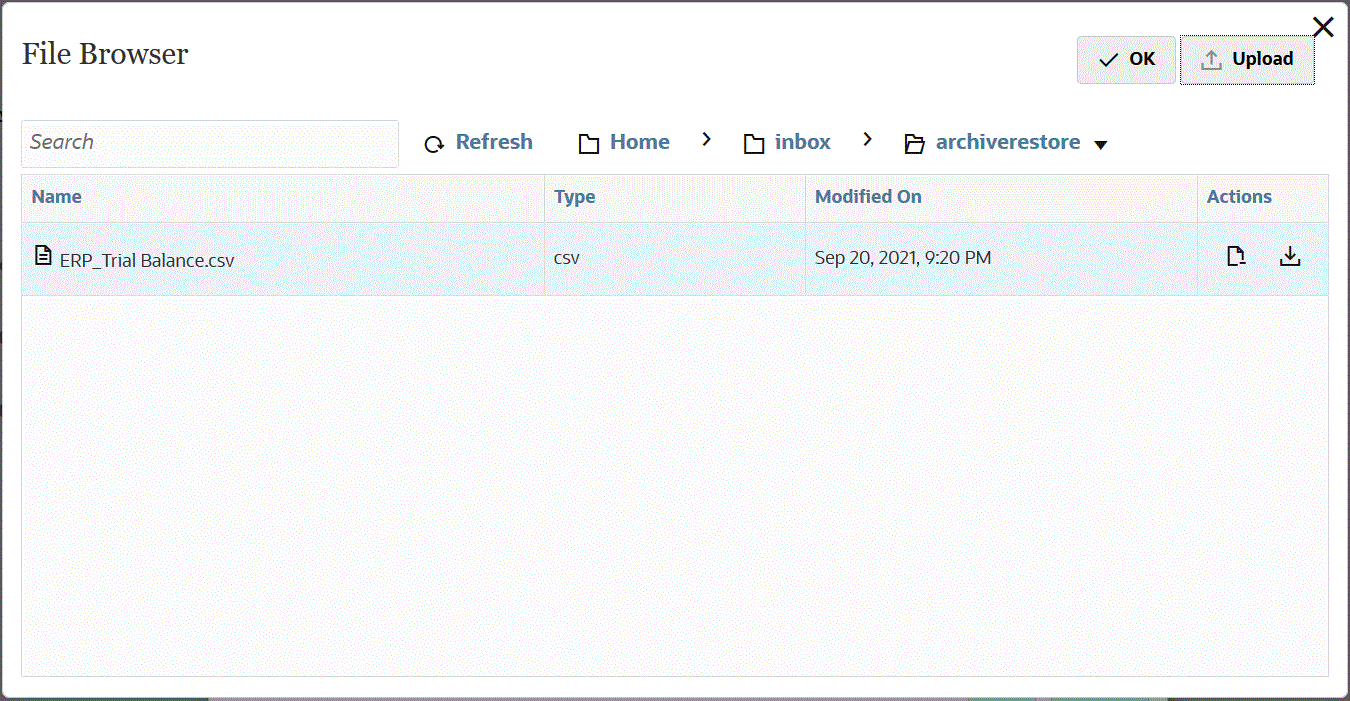Click the Home folder icon

point(589,144)
